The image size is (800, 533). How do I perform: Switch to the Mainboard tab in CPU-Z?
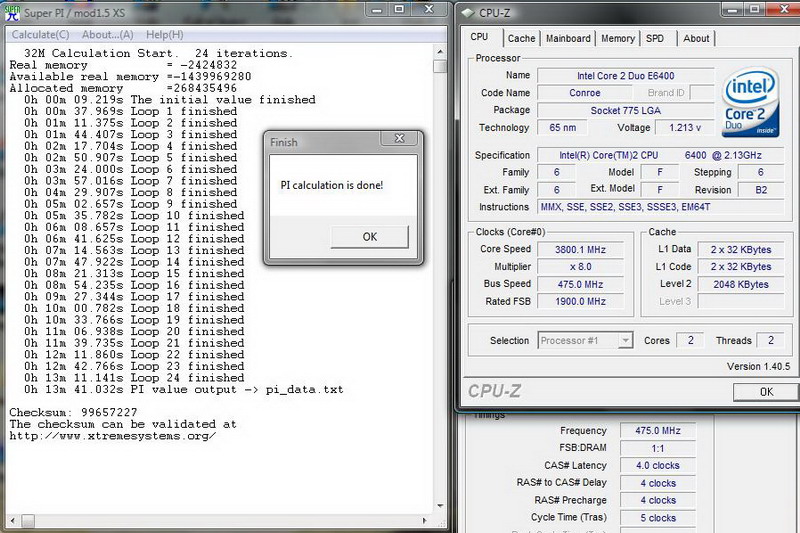tap(568, 38)
